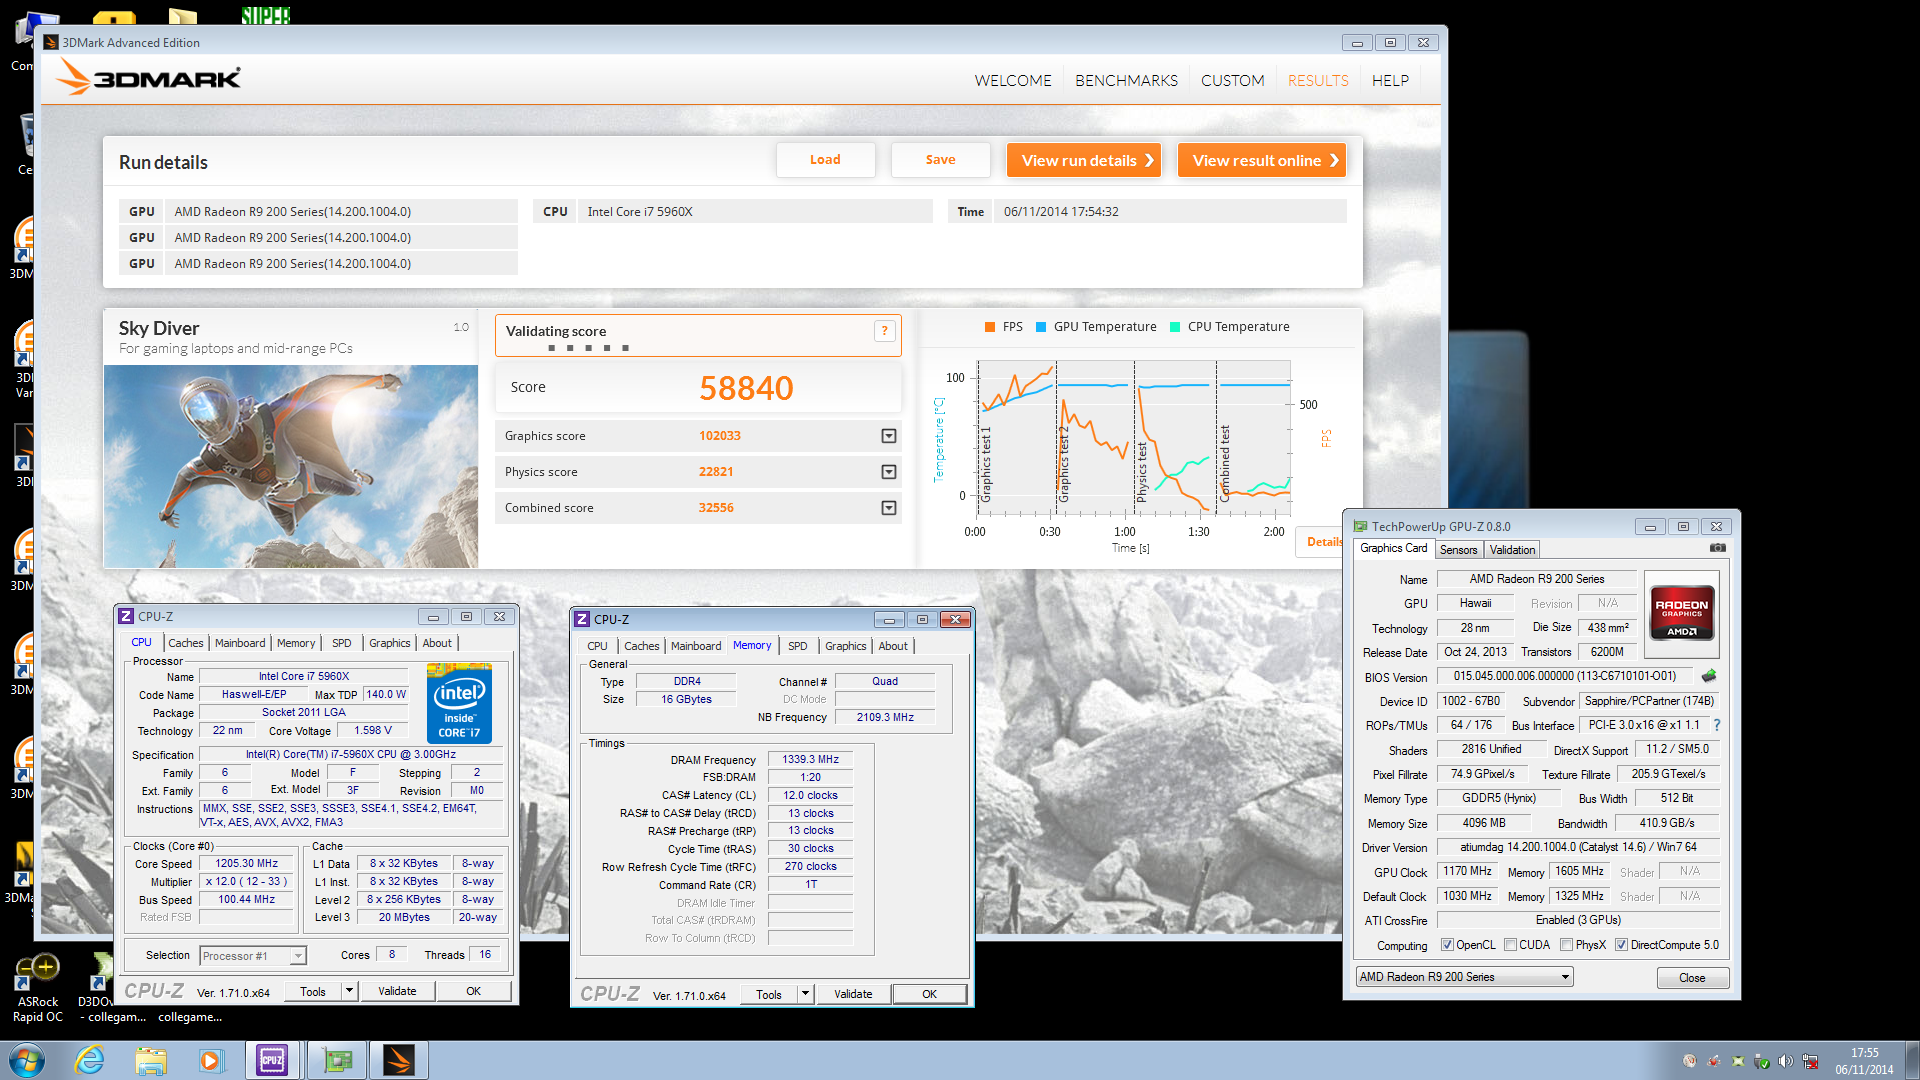Image resolution: width=1920 pixels, height=1080 pixels.
Task: Open the Validating score help question mark
Action: tap(884, 331)
